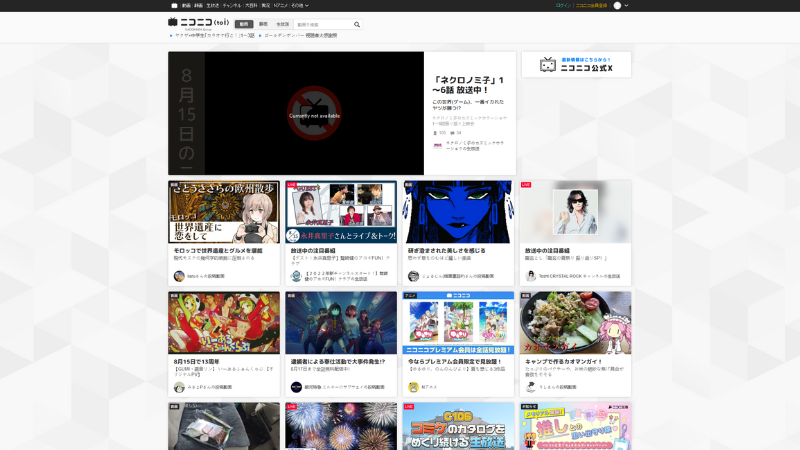Click the ログイン link
The image size is (800, 450).
click(x=563, y=6)
